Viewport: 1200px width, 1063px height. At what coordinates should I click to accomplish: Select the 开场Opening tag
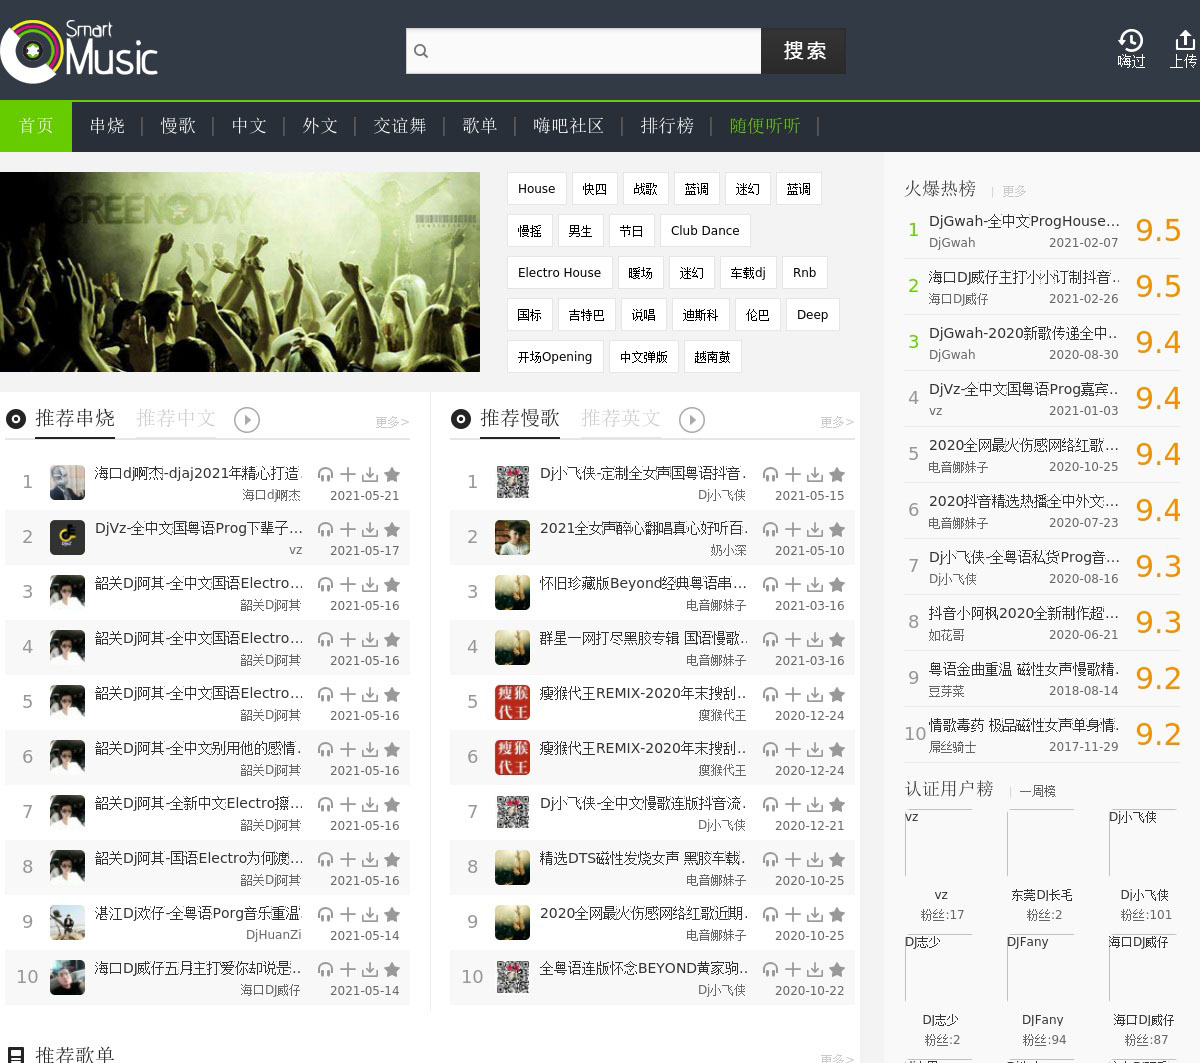pyautogui.click(x=555, y=357)
